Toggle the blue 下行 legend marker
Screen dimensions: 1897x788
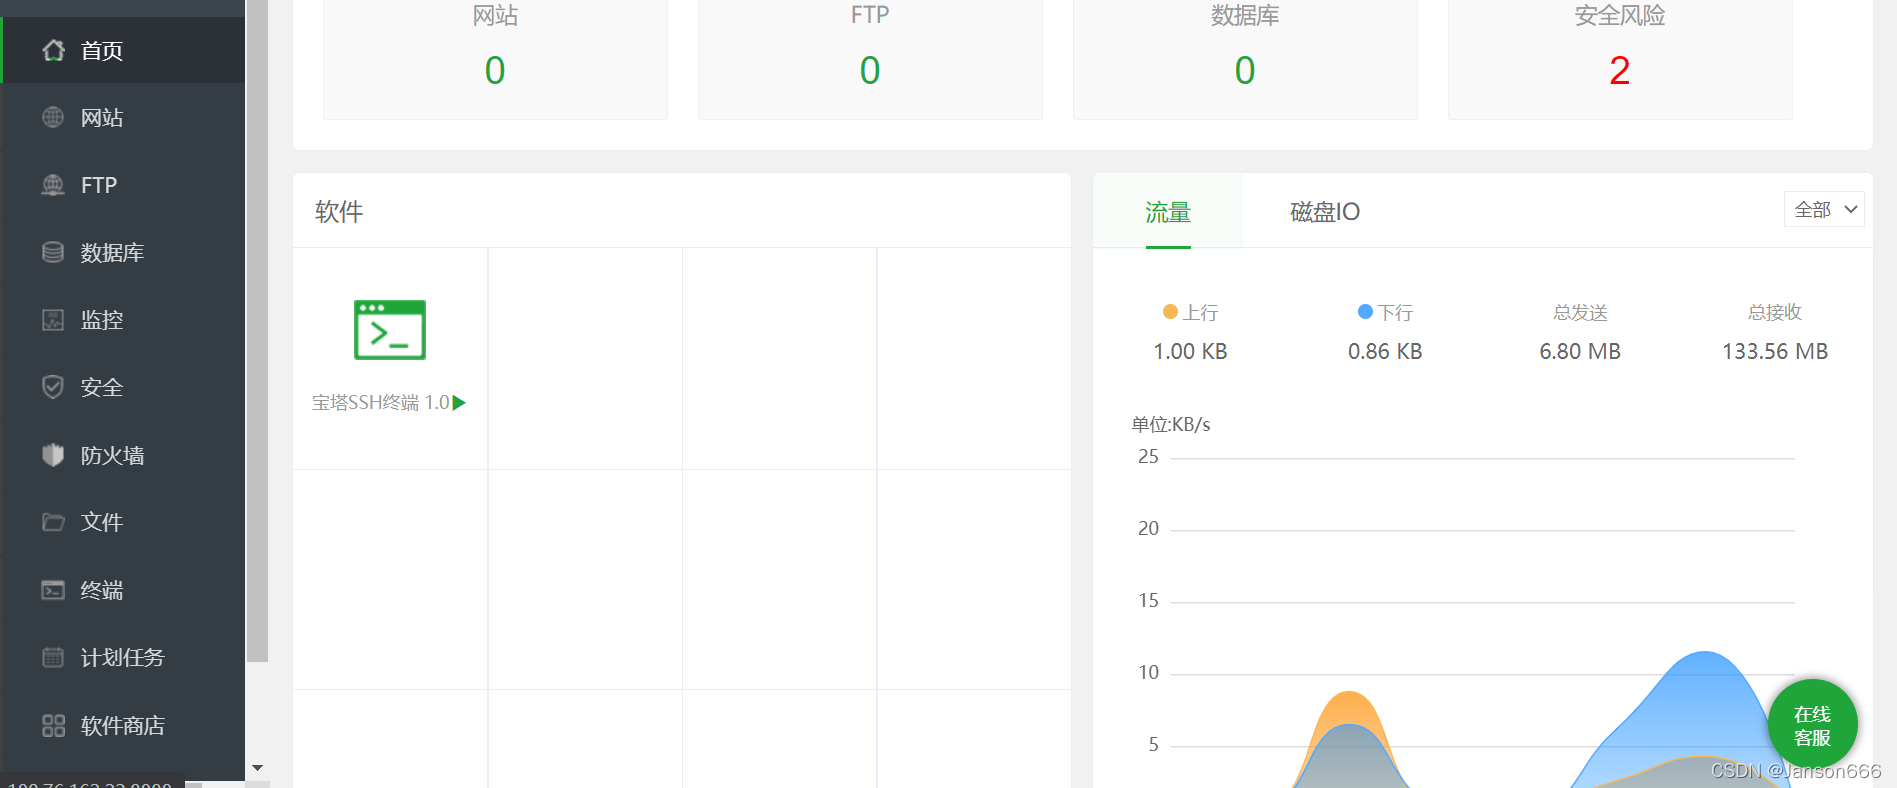coord(1365,312)
